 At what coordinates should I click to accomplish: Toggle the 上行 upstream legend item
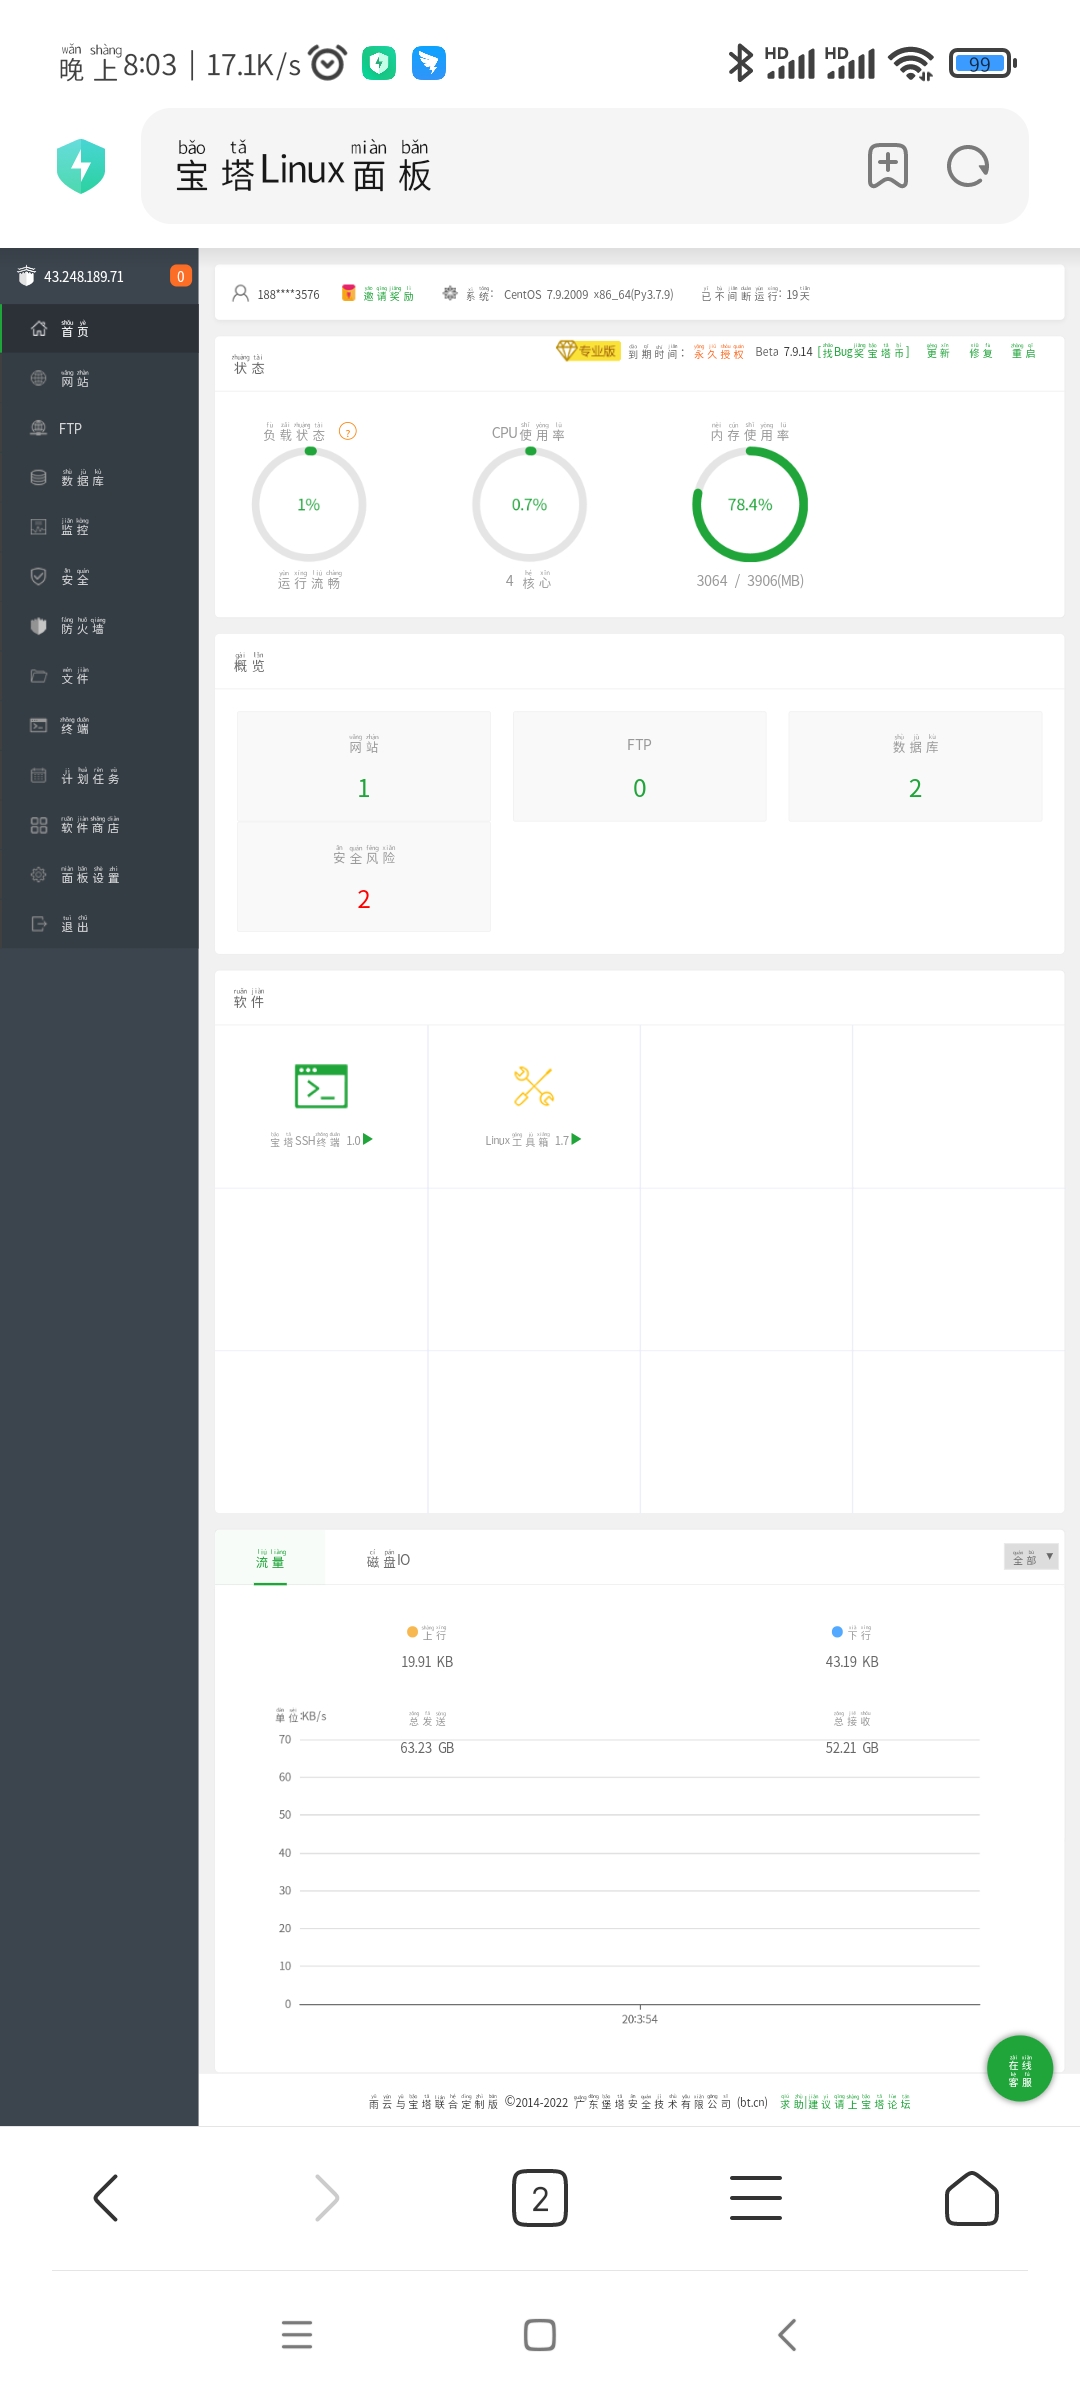click(427, 1632)
